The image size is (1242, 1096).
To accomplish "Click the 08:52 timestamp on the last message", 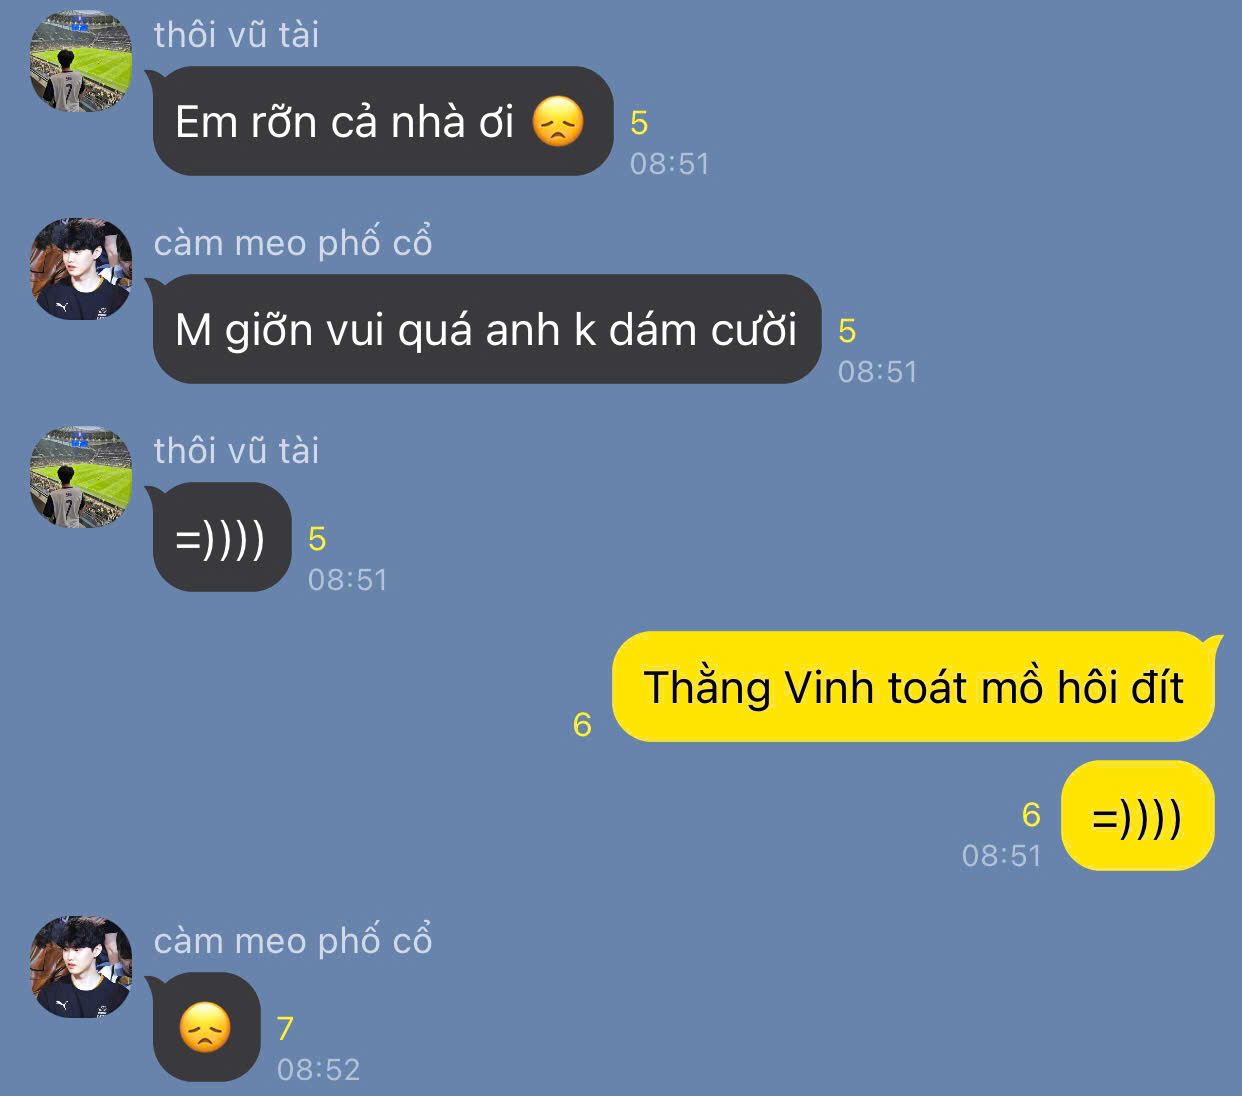I will coord(318,1070).
